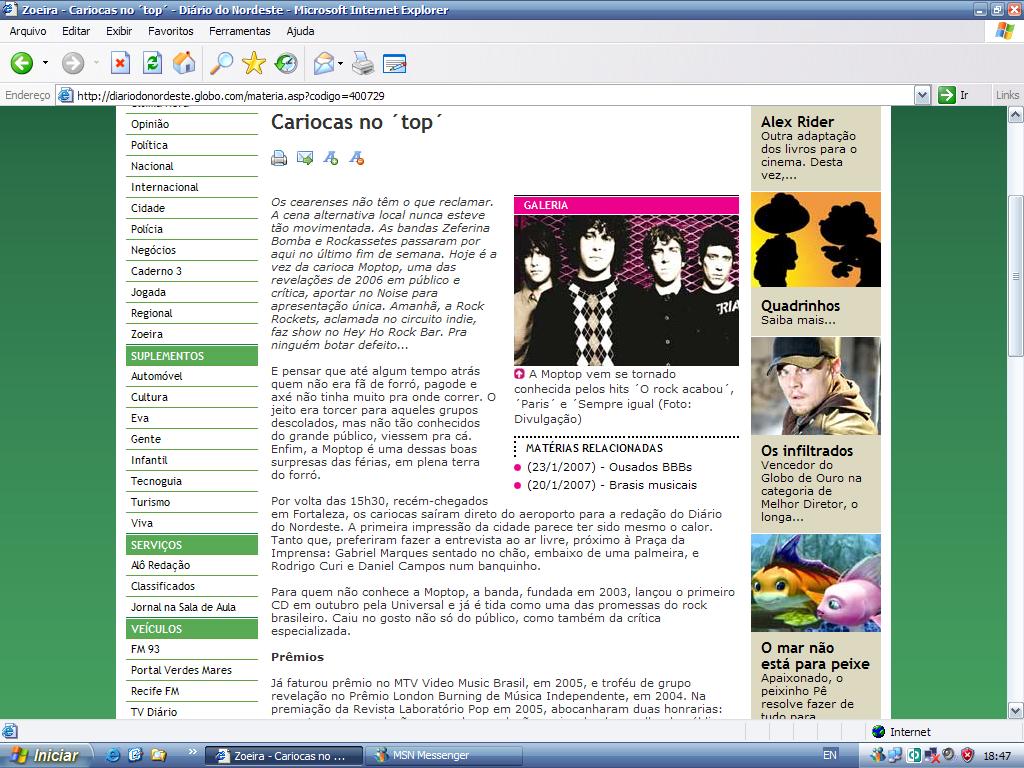The width and height of the screenshot is (1024, 768).
Task: Click the Moptop band gallery photo
Action: 626,290
